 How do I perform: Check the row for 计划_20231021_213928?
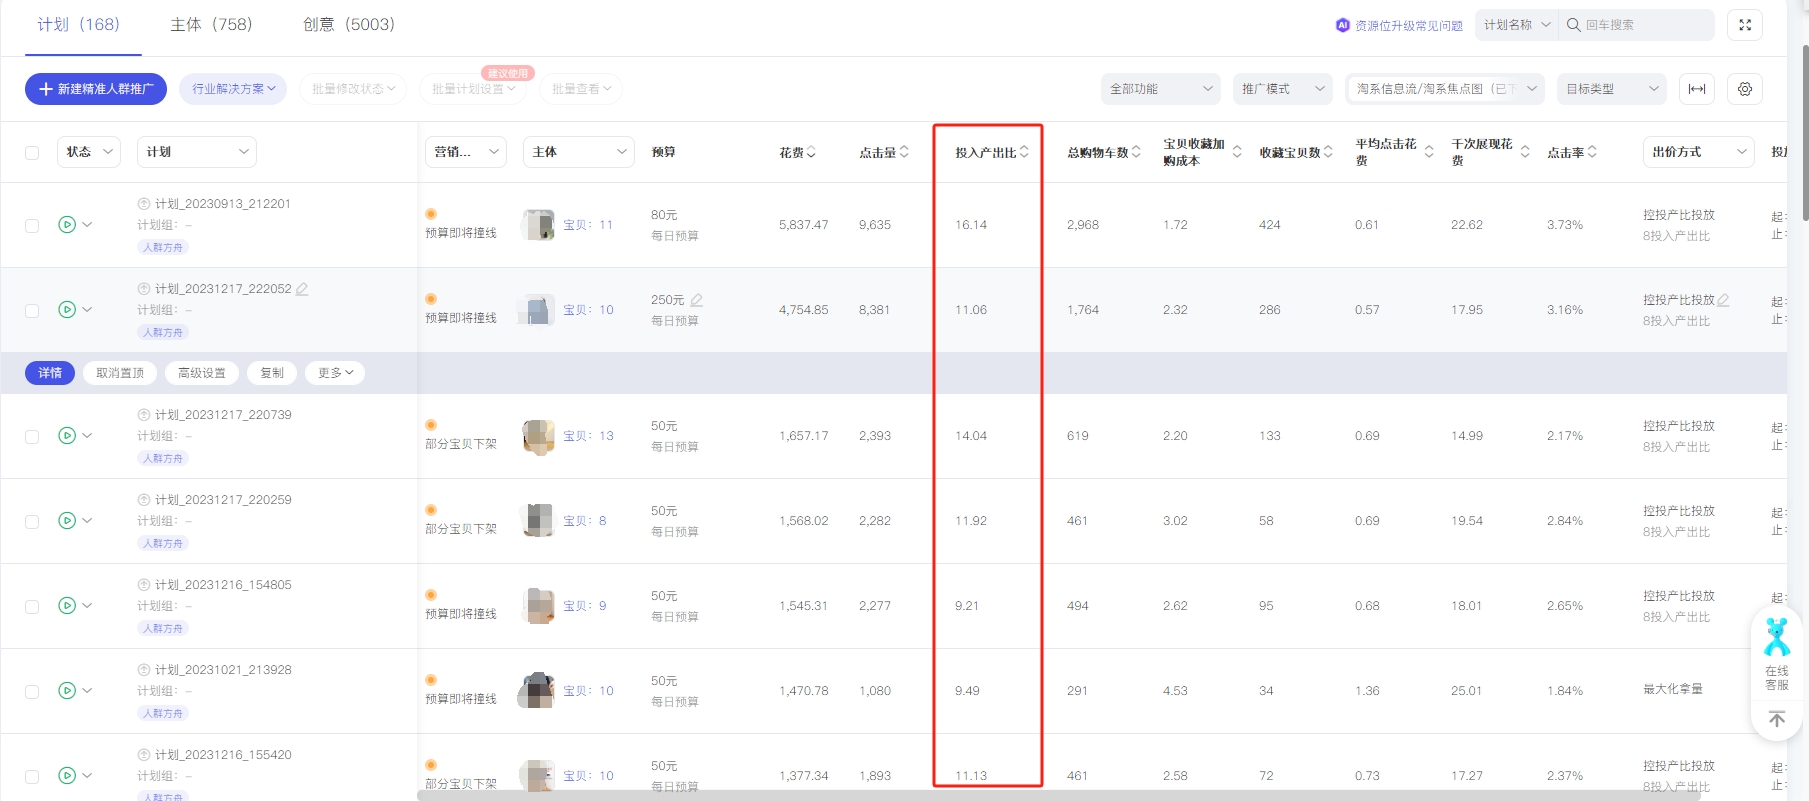click(x=32, y=692)
